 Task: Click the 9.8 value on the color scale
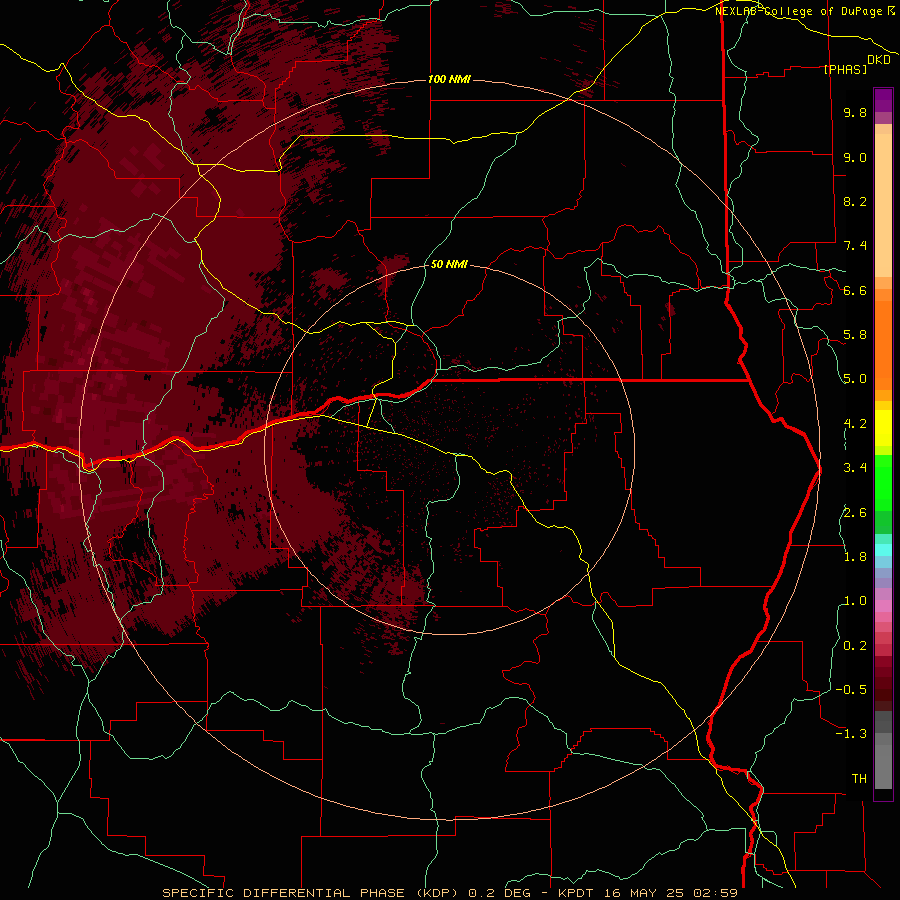pyautogui.click(x=855, y=112)
